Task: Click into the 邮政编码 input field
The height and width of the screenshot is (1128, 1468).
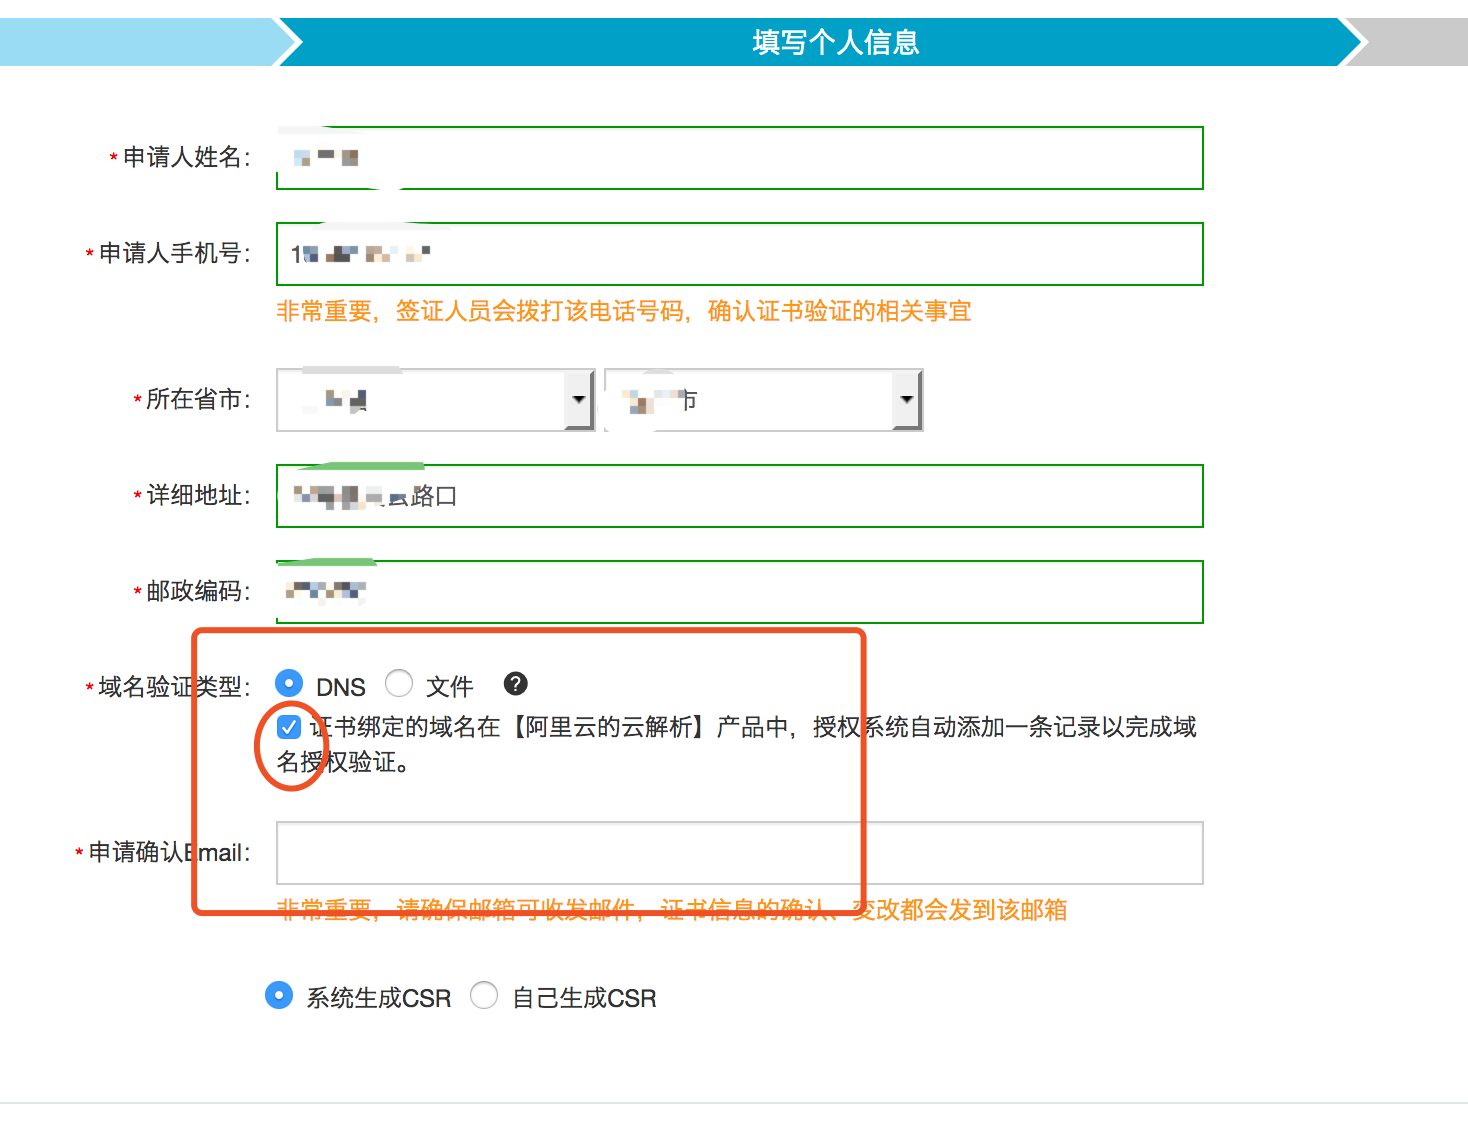Action: pyautogui.click(x=740, y=592)
